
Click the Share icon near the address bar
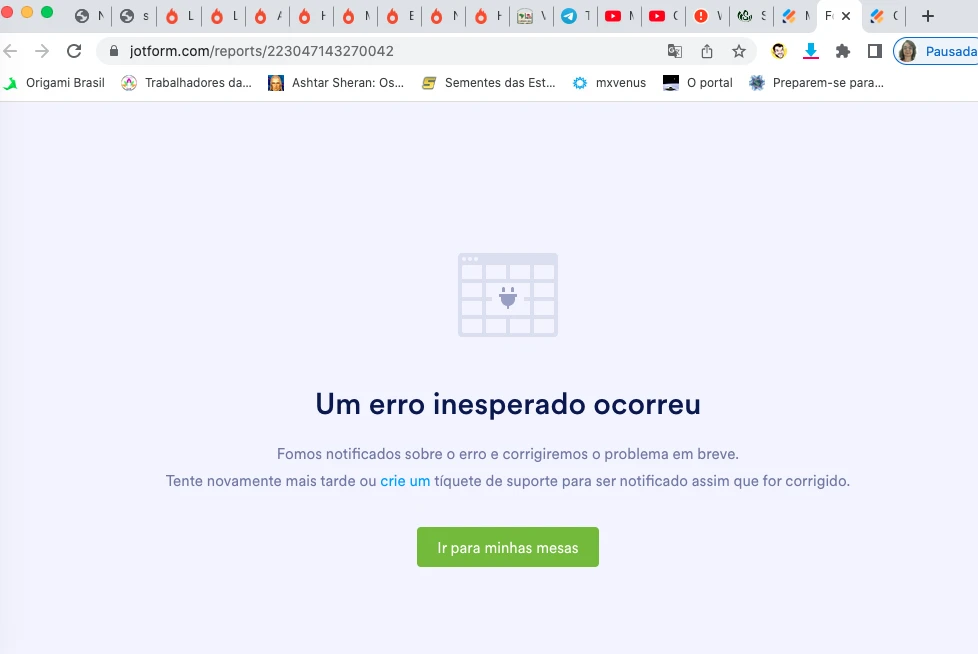[707, 50]
